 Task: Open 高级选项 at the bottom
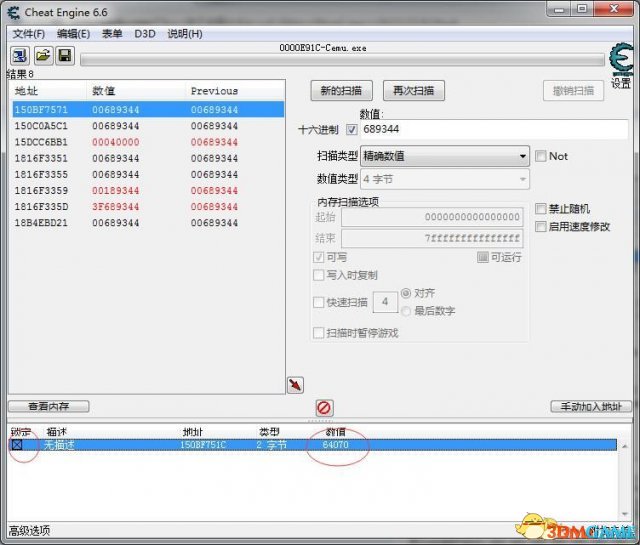29,531
